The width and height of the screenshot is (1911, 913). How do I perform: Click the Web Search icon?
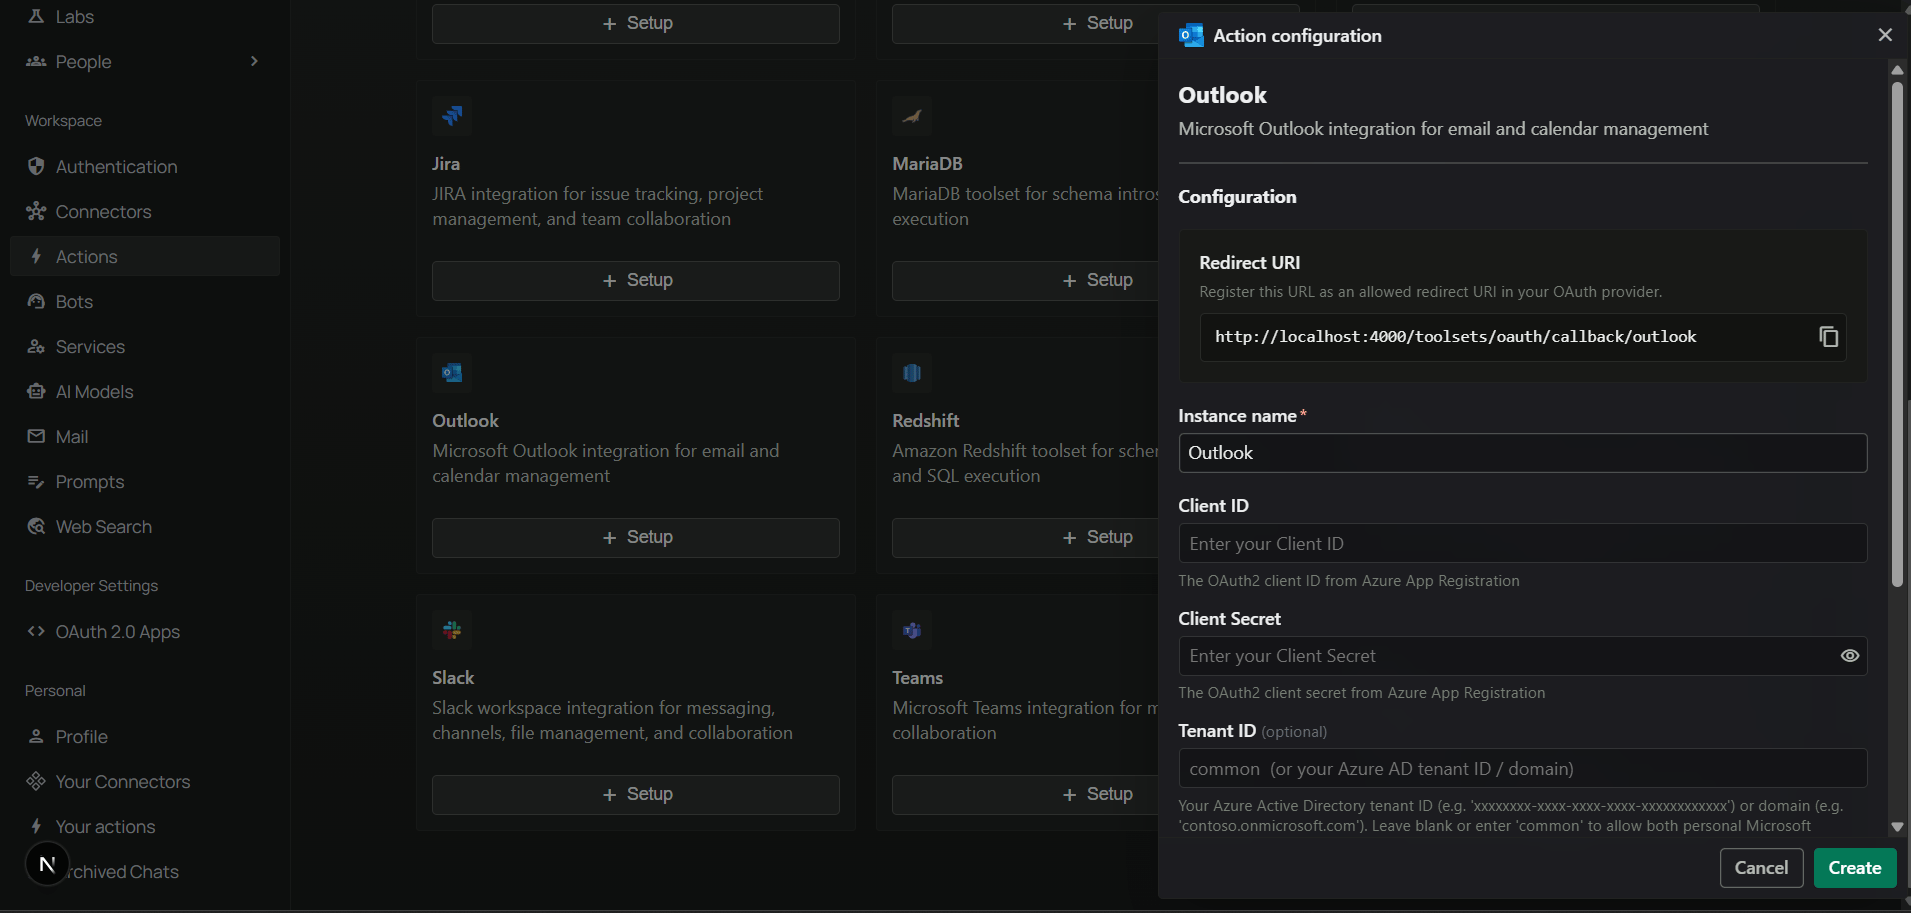coord(36,526)
